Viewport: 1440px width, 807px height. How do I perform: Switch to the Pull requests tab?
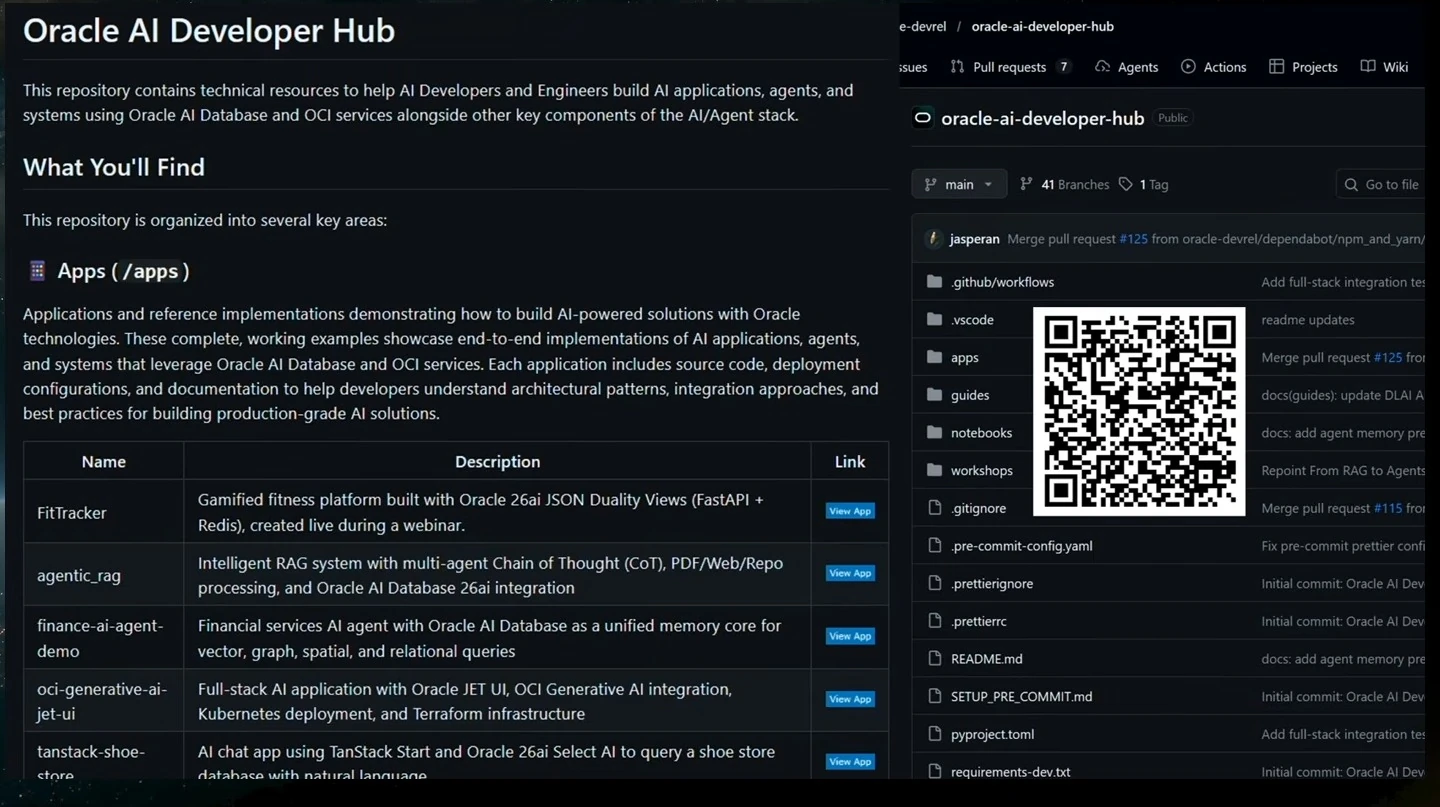pos(1010,67)
